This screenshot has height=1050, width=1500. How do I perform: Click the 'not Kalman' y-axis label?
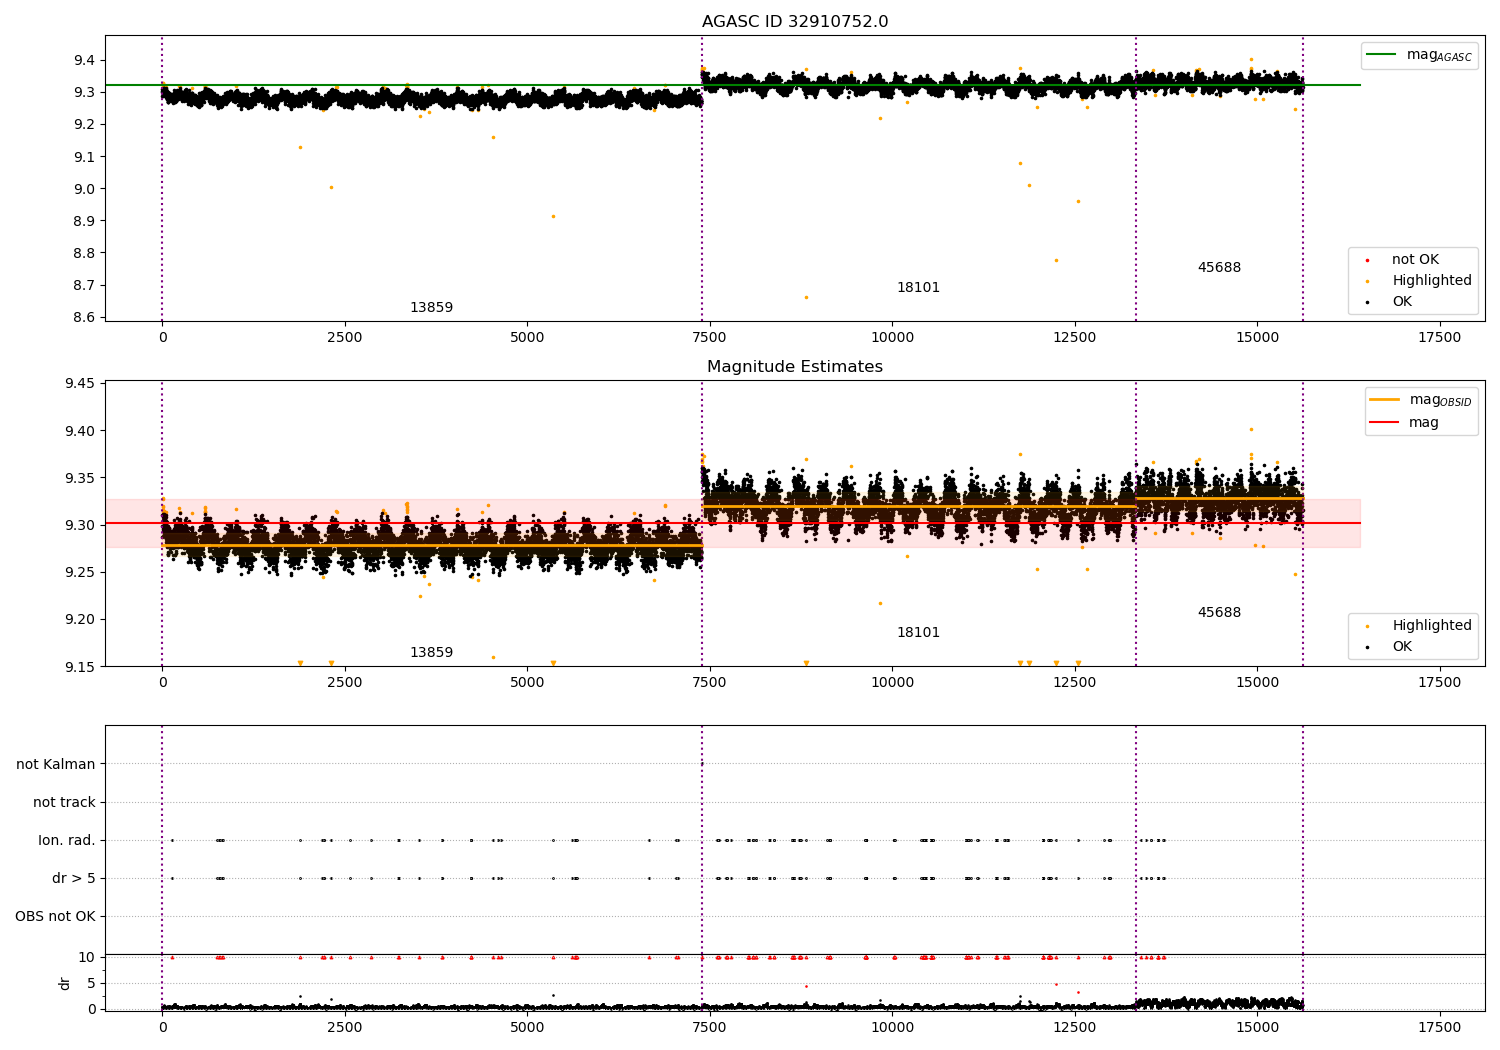pos(56,765)
